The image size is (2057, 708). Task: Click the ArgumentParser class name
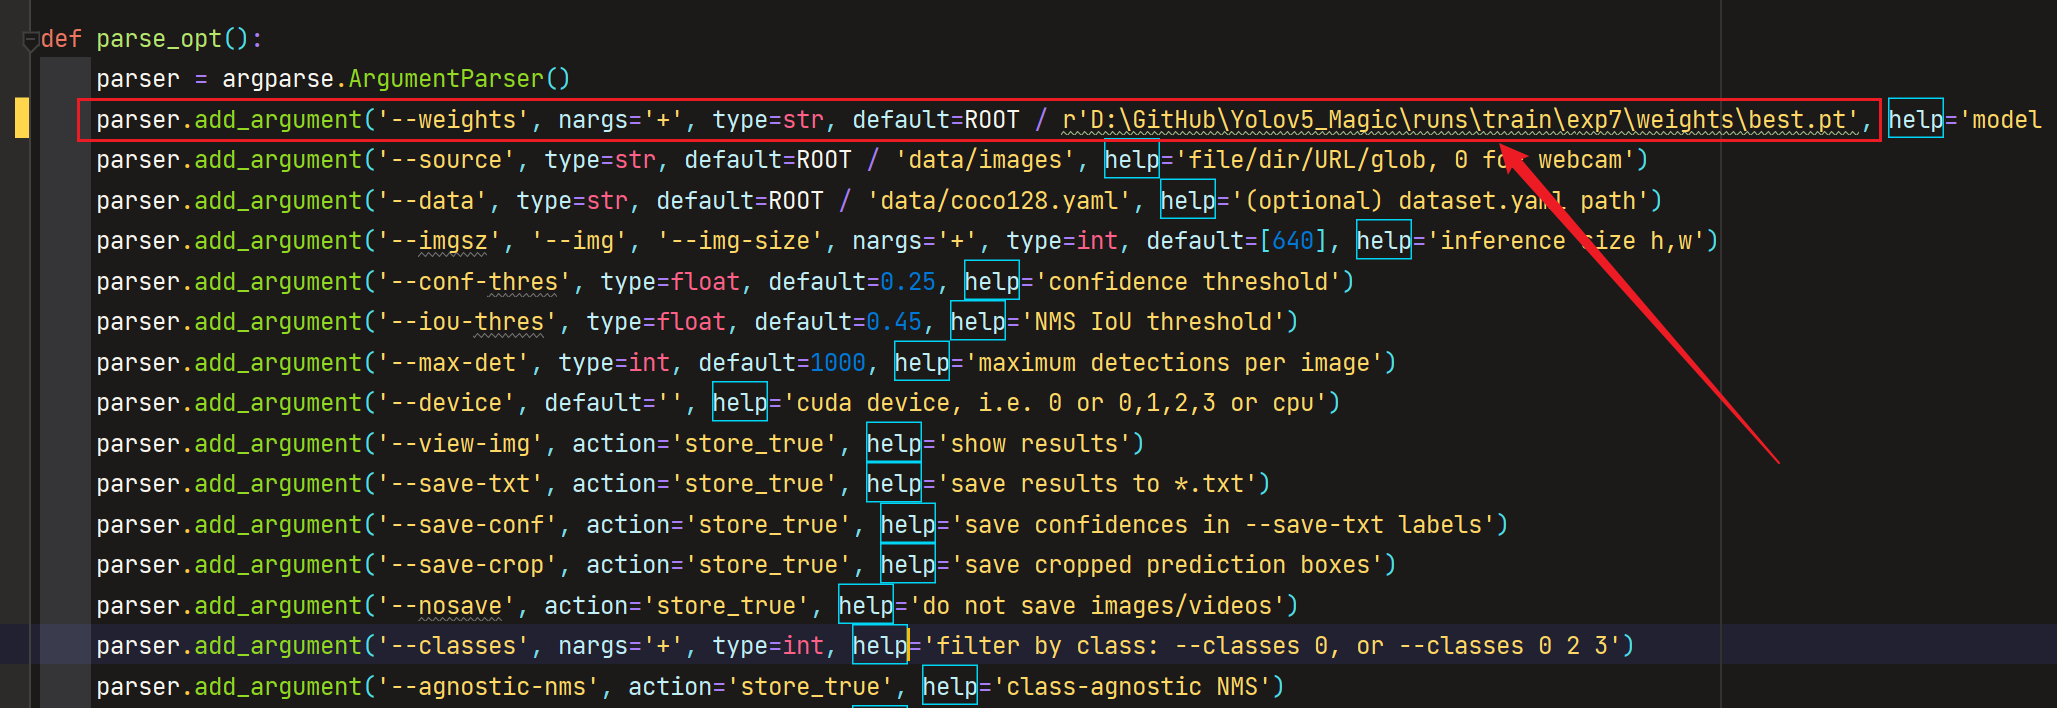[x=459, y=79]
